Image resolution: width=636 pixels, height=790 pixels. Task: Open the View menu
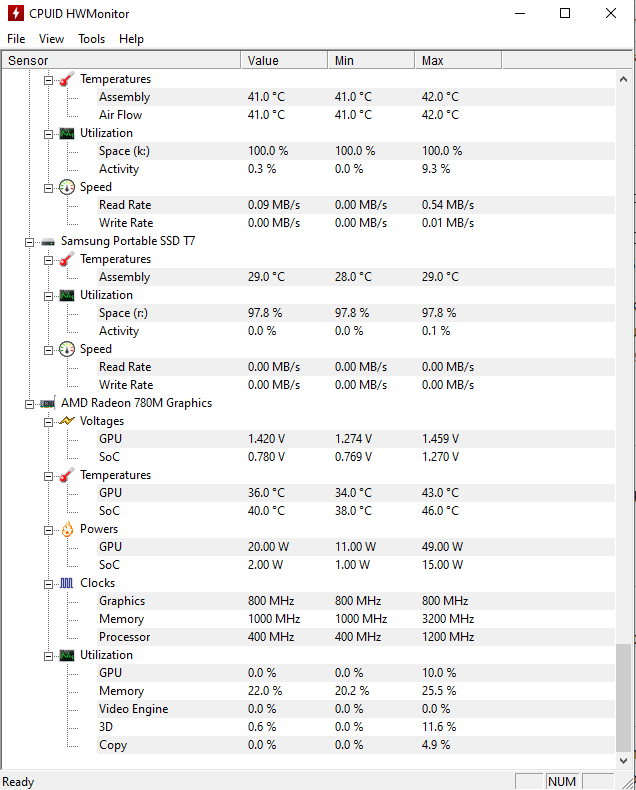click(x=51, y=39)
